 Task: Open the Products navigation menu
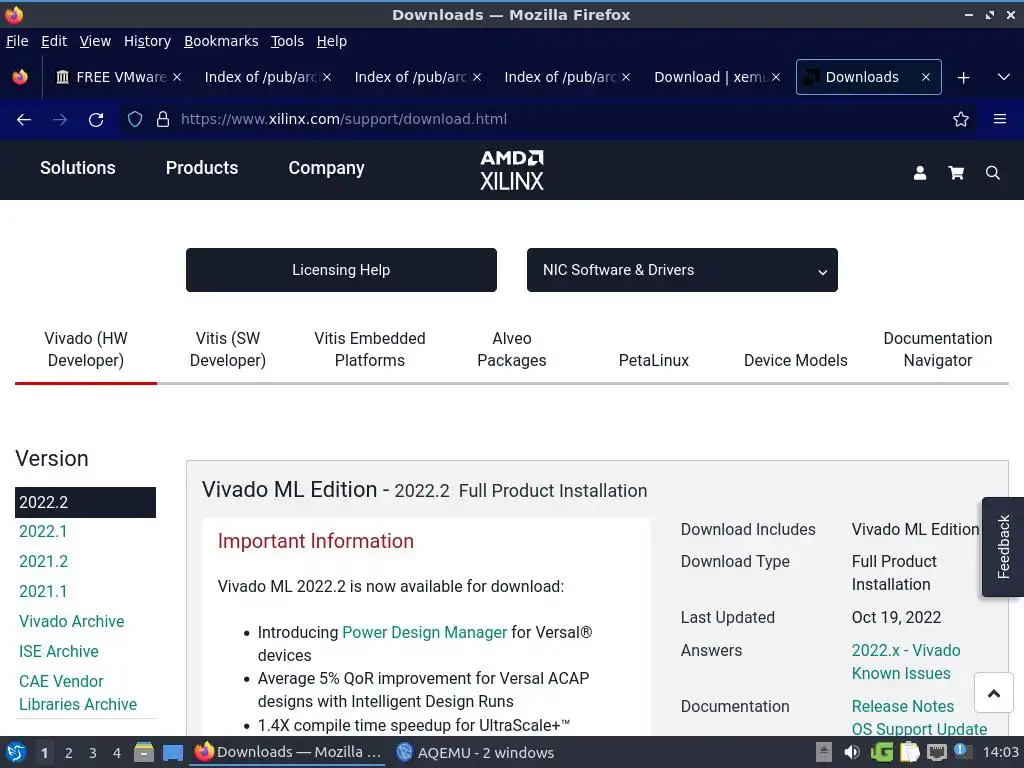click(x=202, y=168)
